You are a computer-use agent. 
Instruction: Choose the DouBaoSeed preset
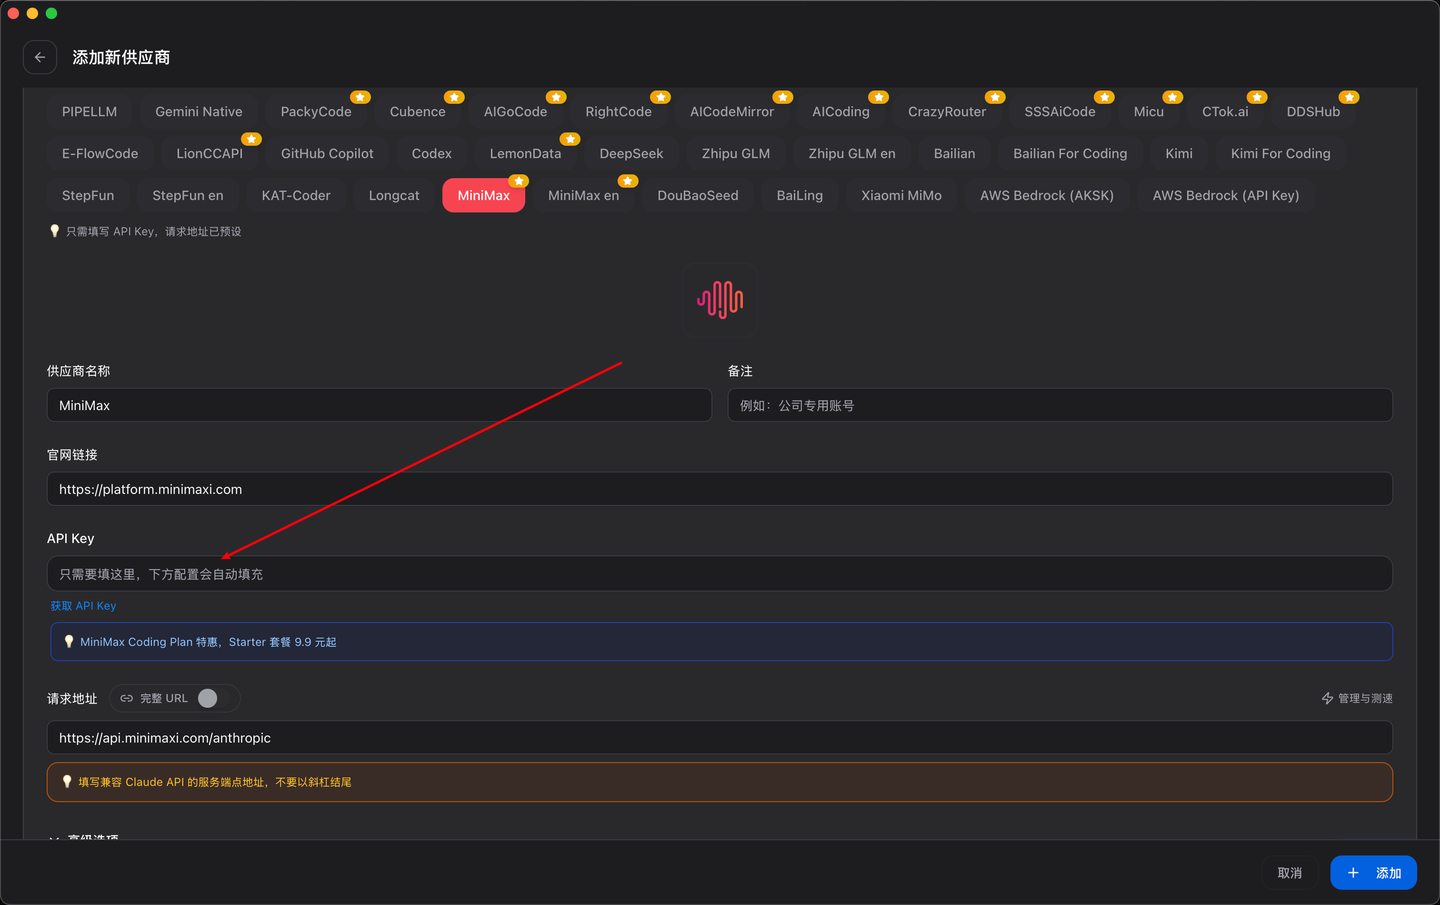pyautogui.click(x=698, y=196)
